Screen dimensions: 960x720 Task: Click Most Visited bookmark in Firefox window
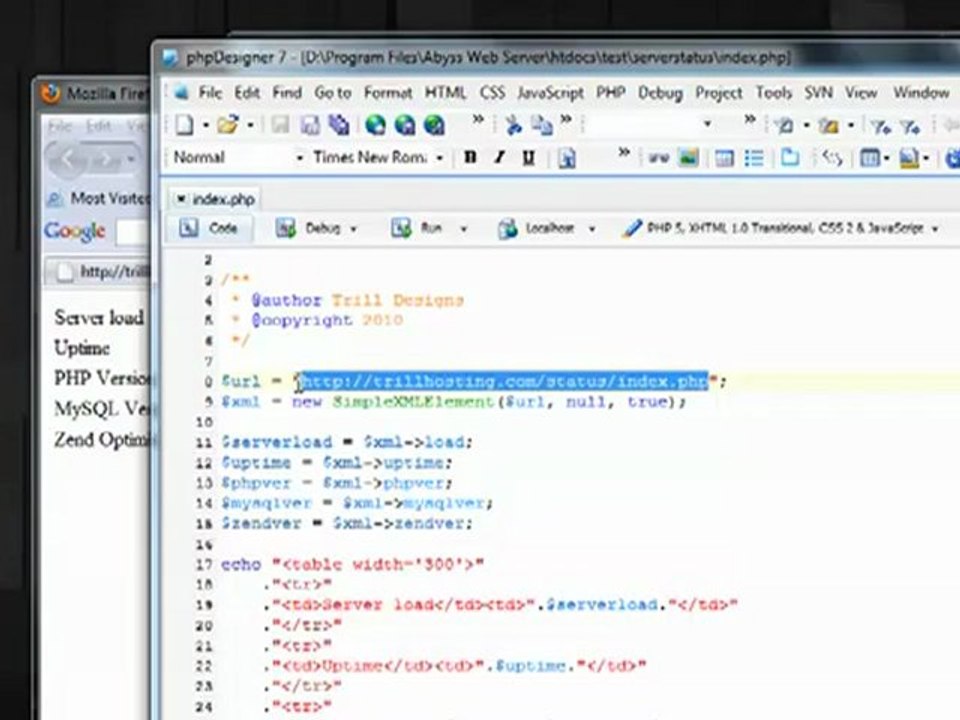[x=99, y=198]
